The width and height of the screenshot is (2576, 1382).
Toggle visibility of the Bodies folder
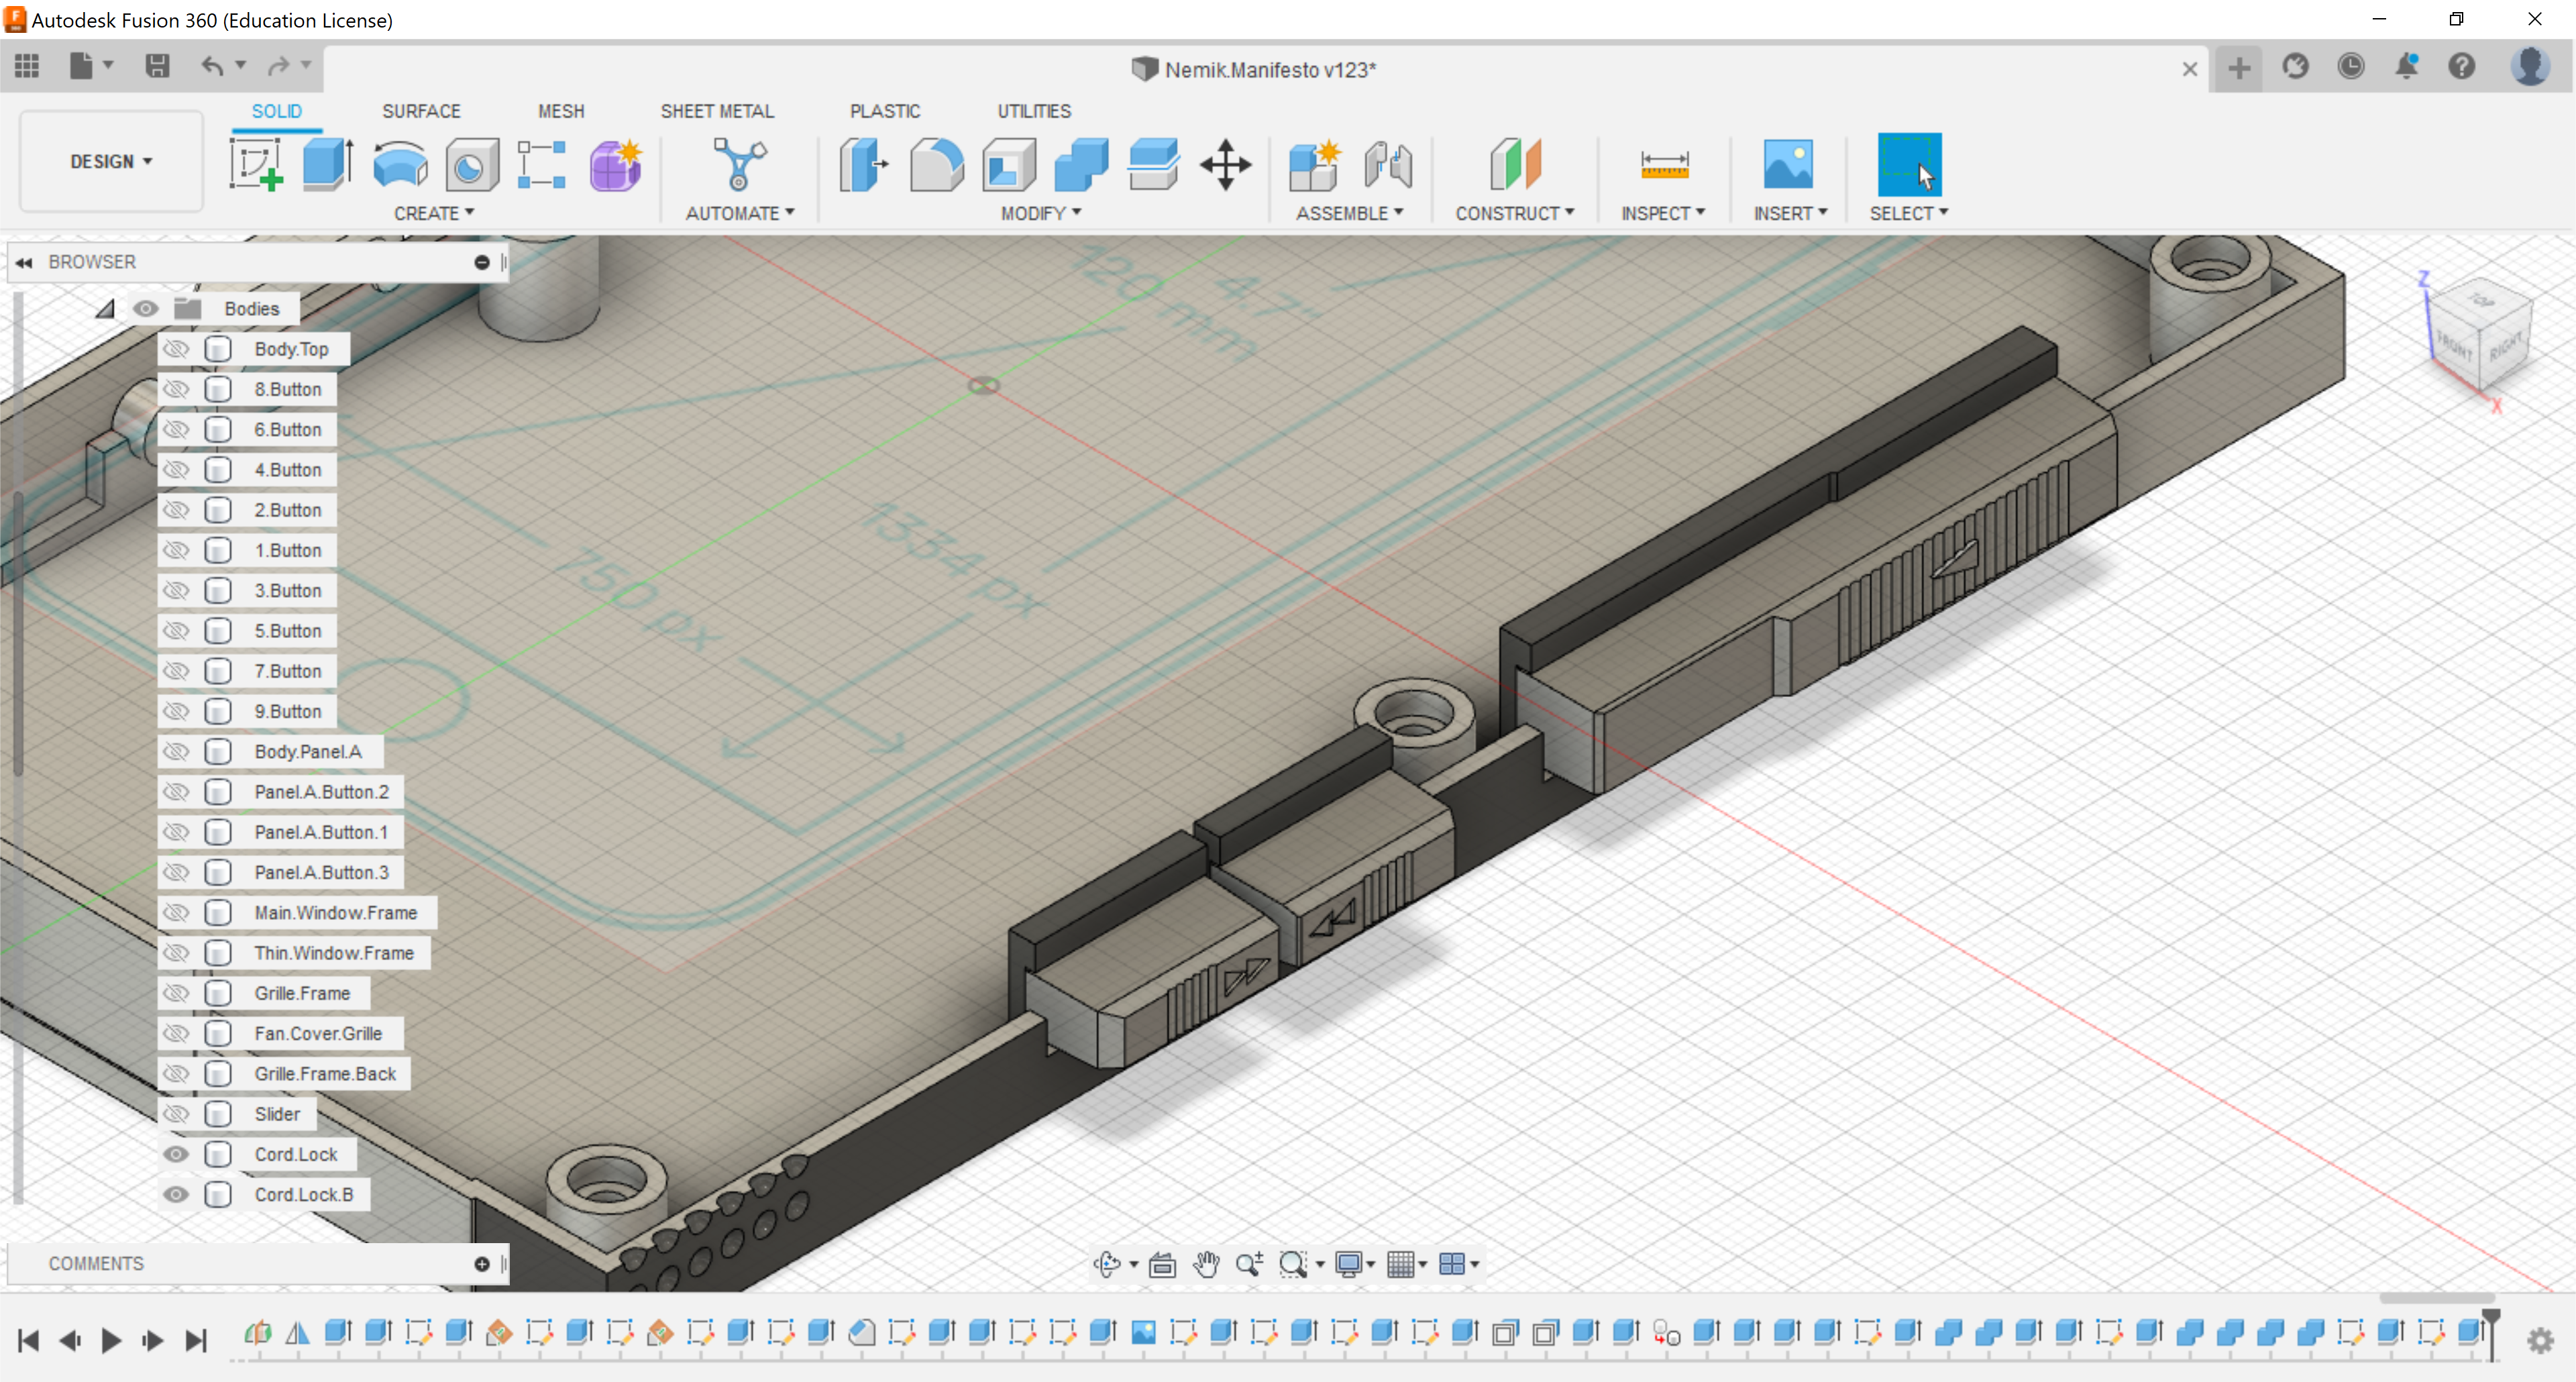pyautogui.click(x=146, y=309)
